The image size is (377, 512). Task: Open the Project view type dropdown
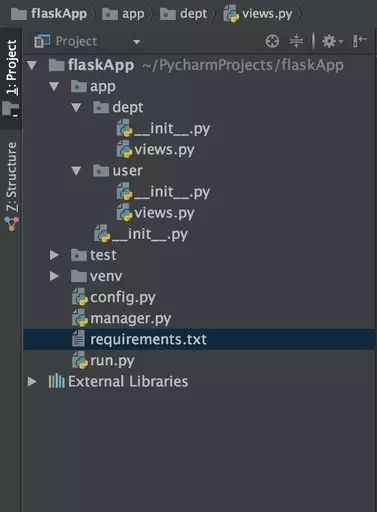point(136,42)
